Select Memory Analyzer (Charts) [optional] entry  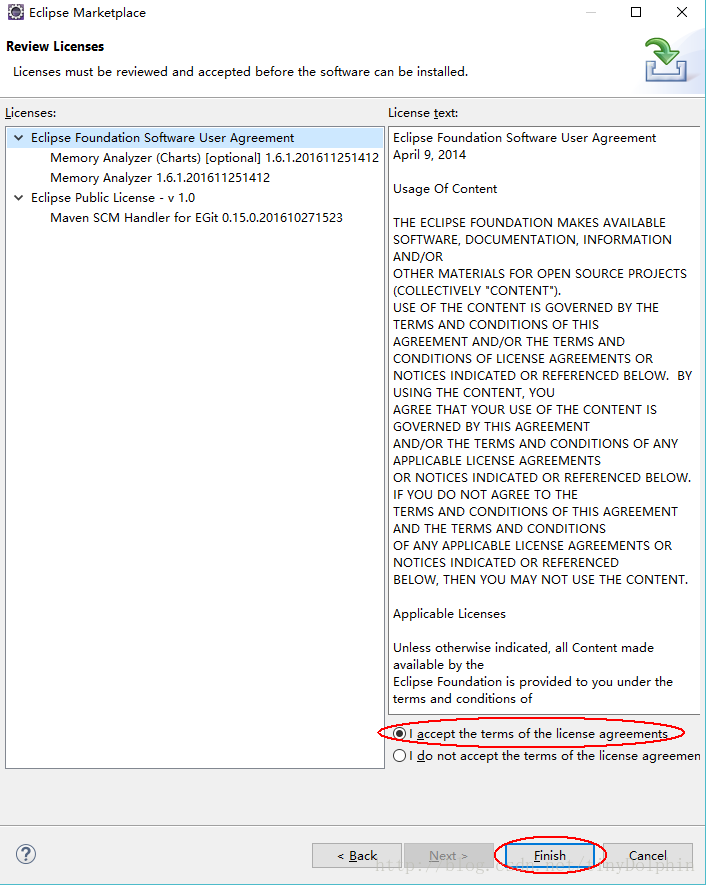[214, 157]
